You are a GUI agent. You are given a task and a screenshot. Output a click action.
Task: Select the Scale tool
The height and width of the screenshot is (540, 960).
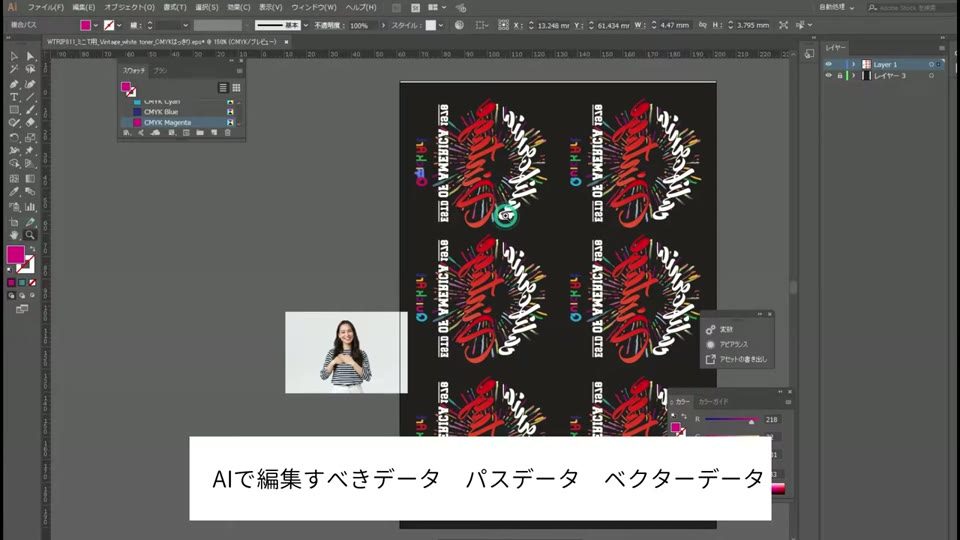[x=30, y=137]
